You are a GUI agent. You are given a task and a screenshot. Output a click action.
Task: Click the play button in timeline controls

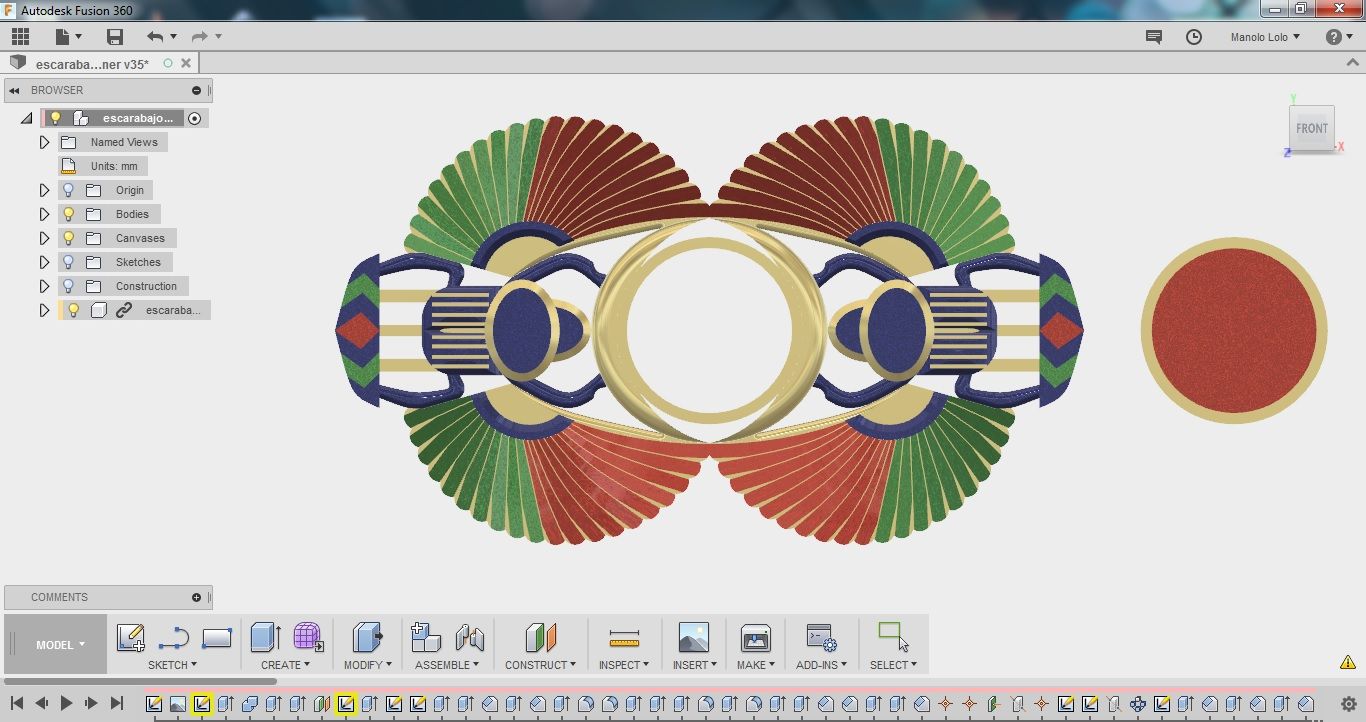(66, 703)
